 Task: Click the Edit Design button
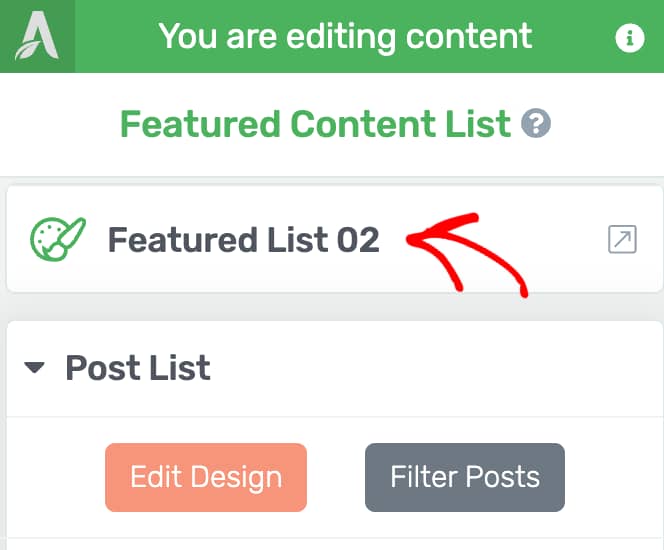(x=206, y=477)
